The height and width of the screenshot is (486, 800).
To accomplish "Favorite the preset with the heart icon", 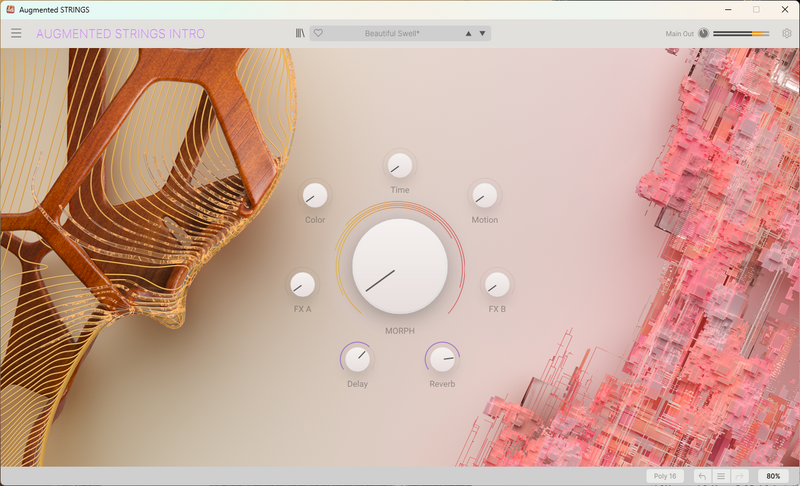I will click(318, 33).
